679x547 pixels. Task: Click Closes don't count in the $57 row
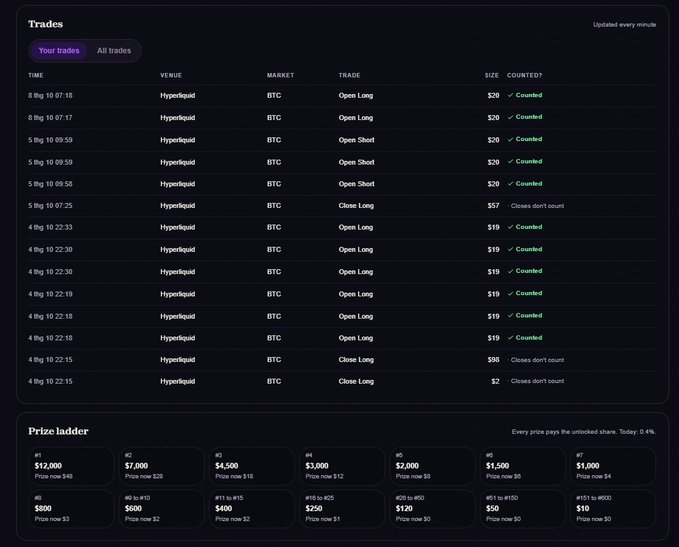[537, 206]
